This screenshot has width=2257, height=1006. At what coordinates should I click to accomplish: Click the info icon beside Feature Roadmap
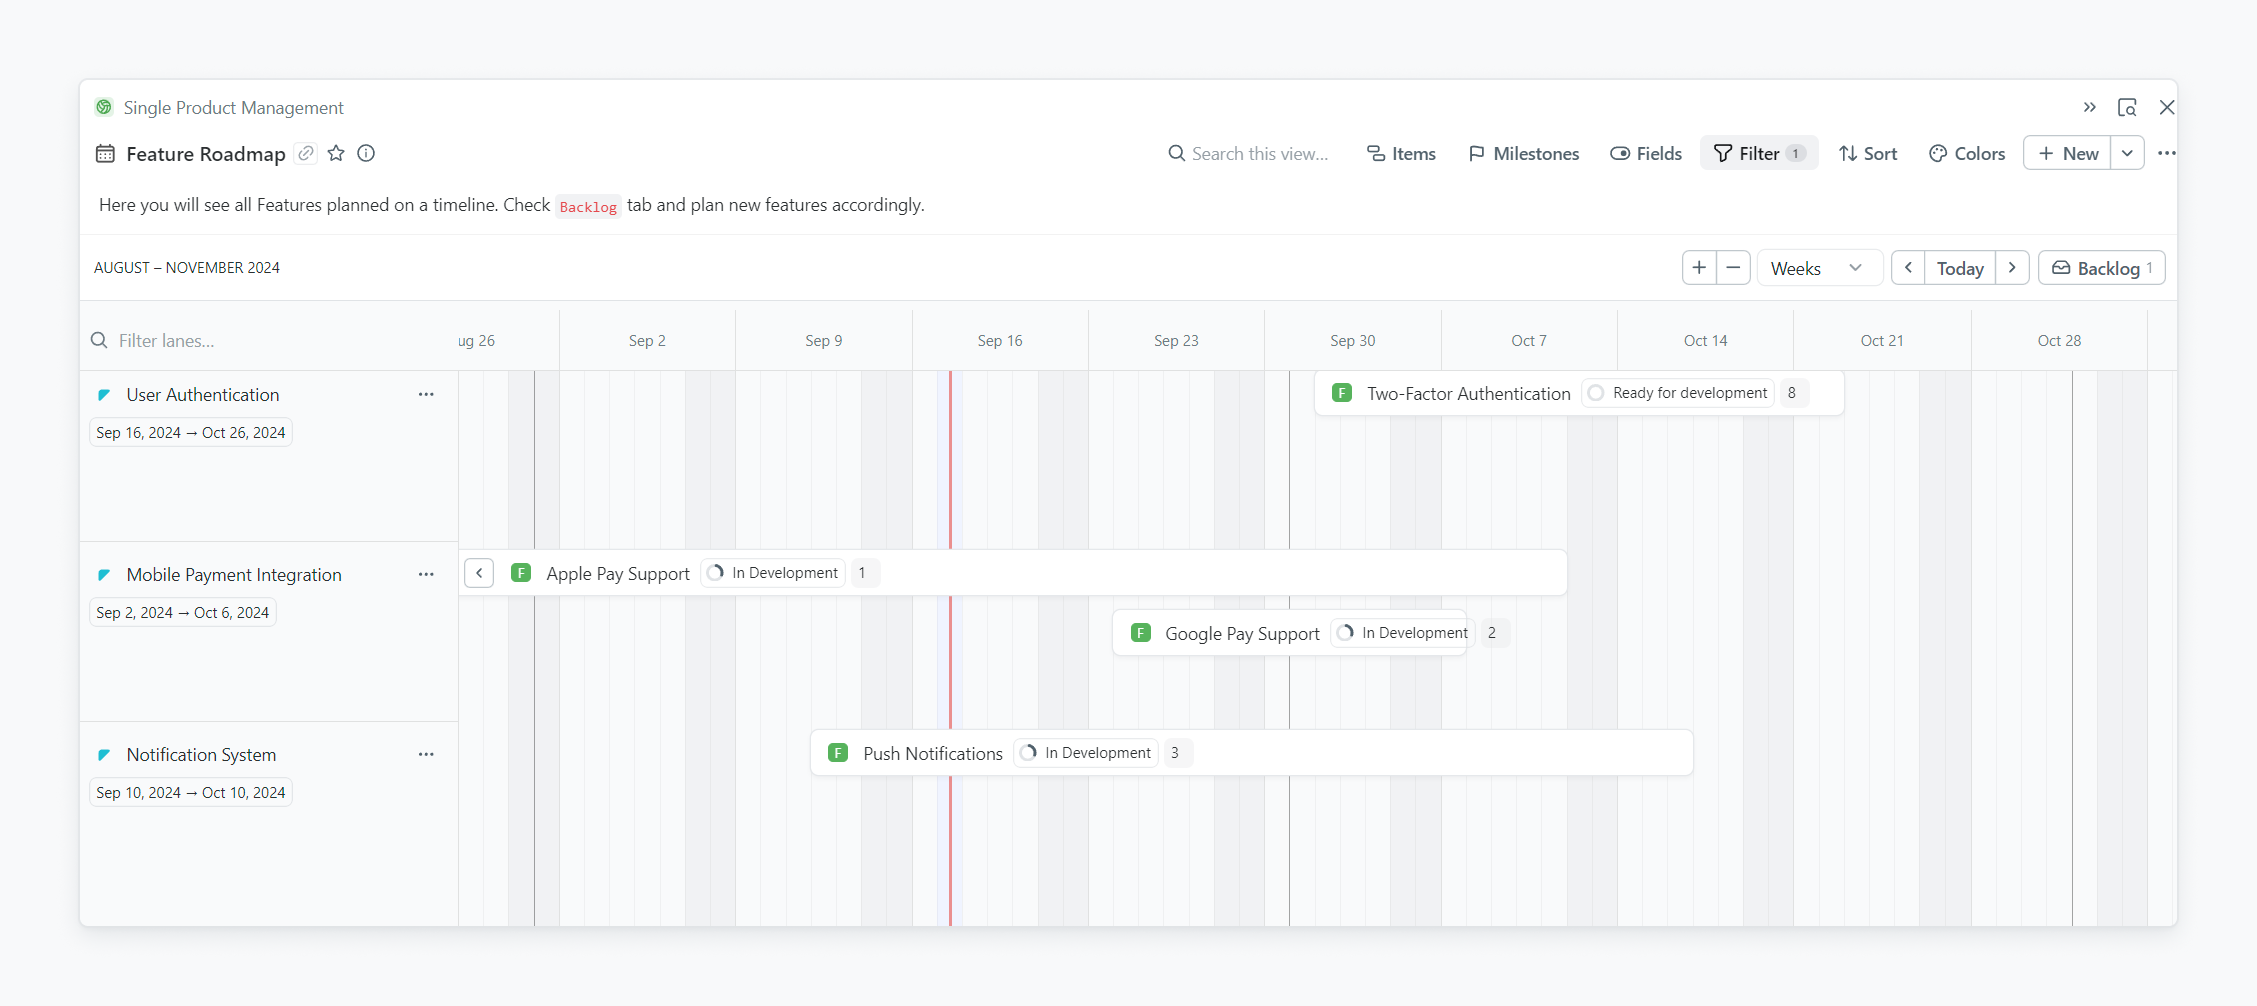(366, 153)
